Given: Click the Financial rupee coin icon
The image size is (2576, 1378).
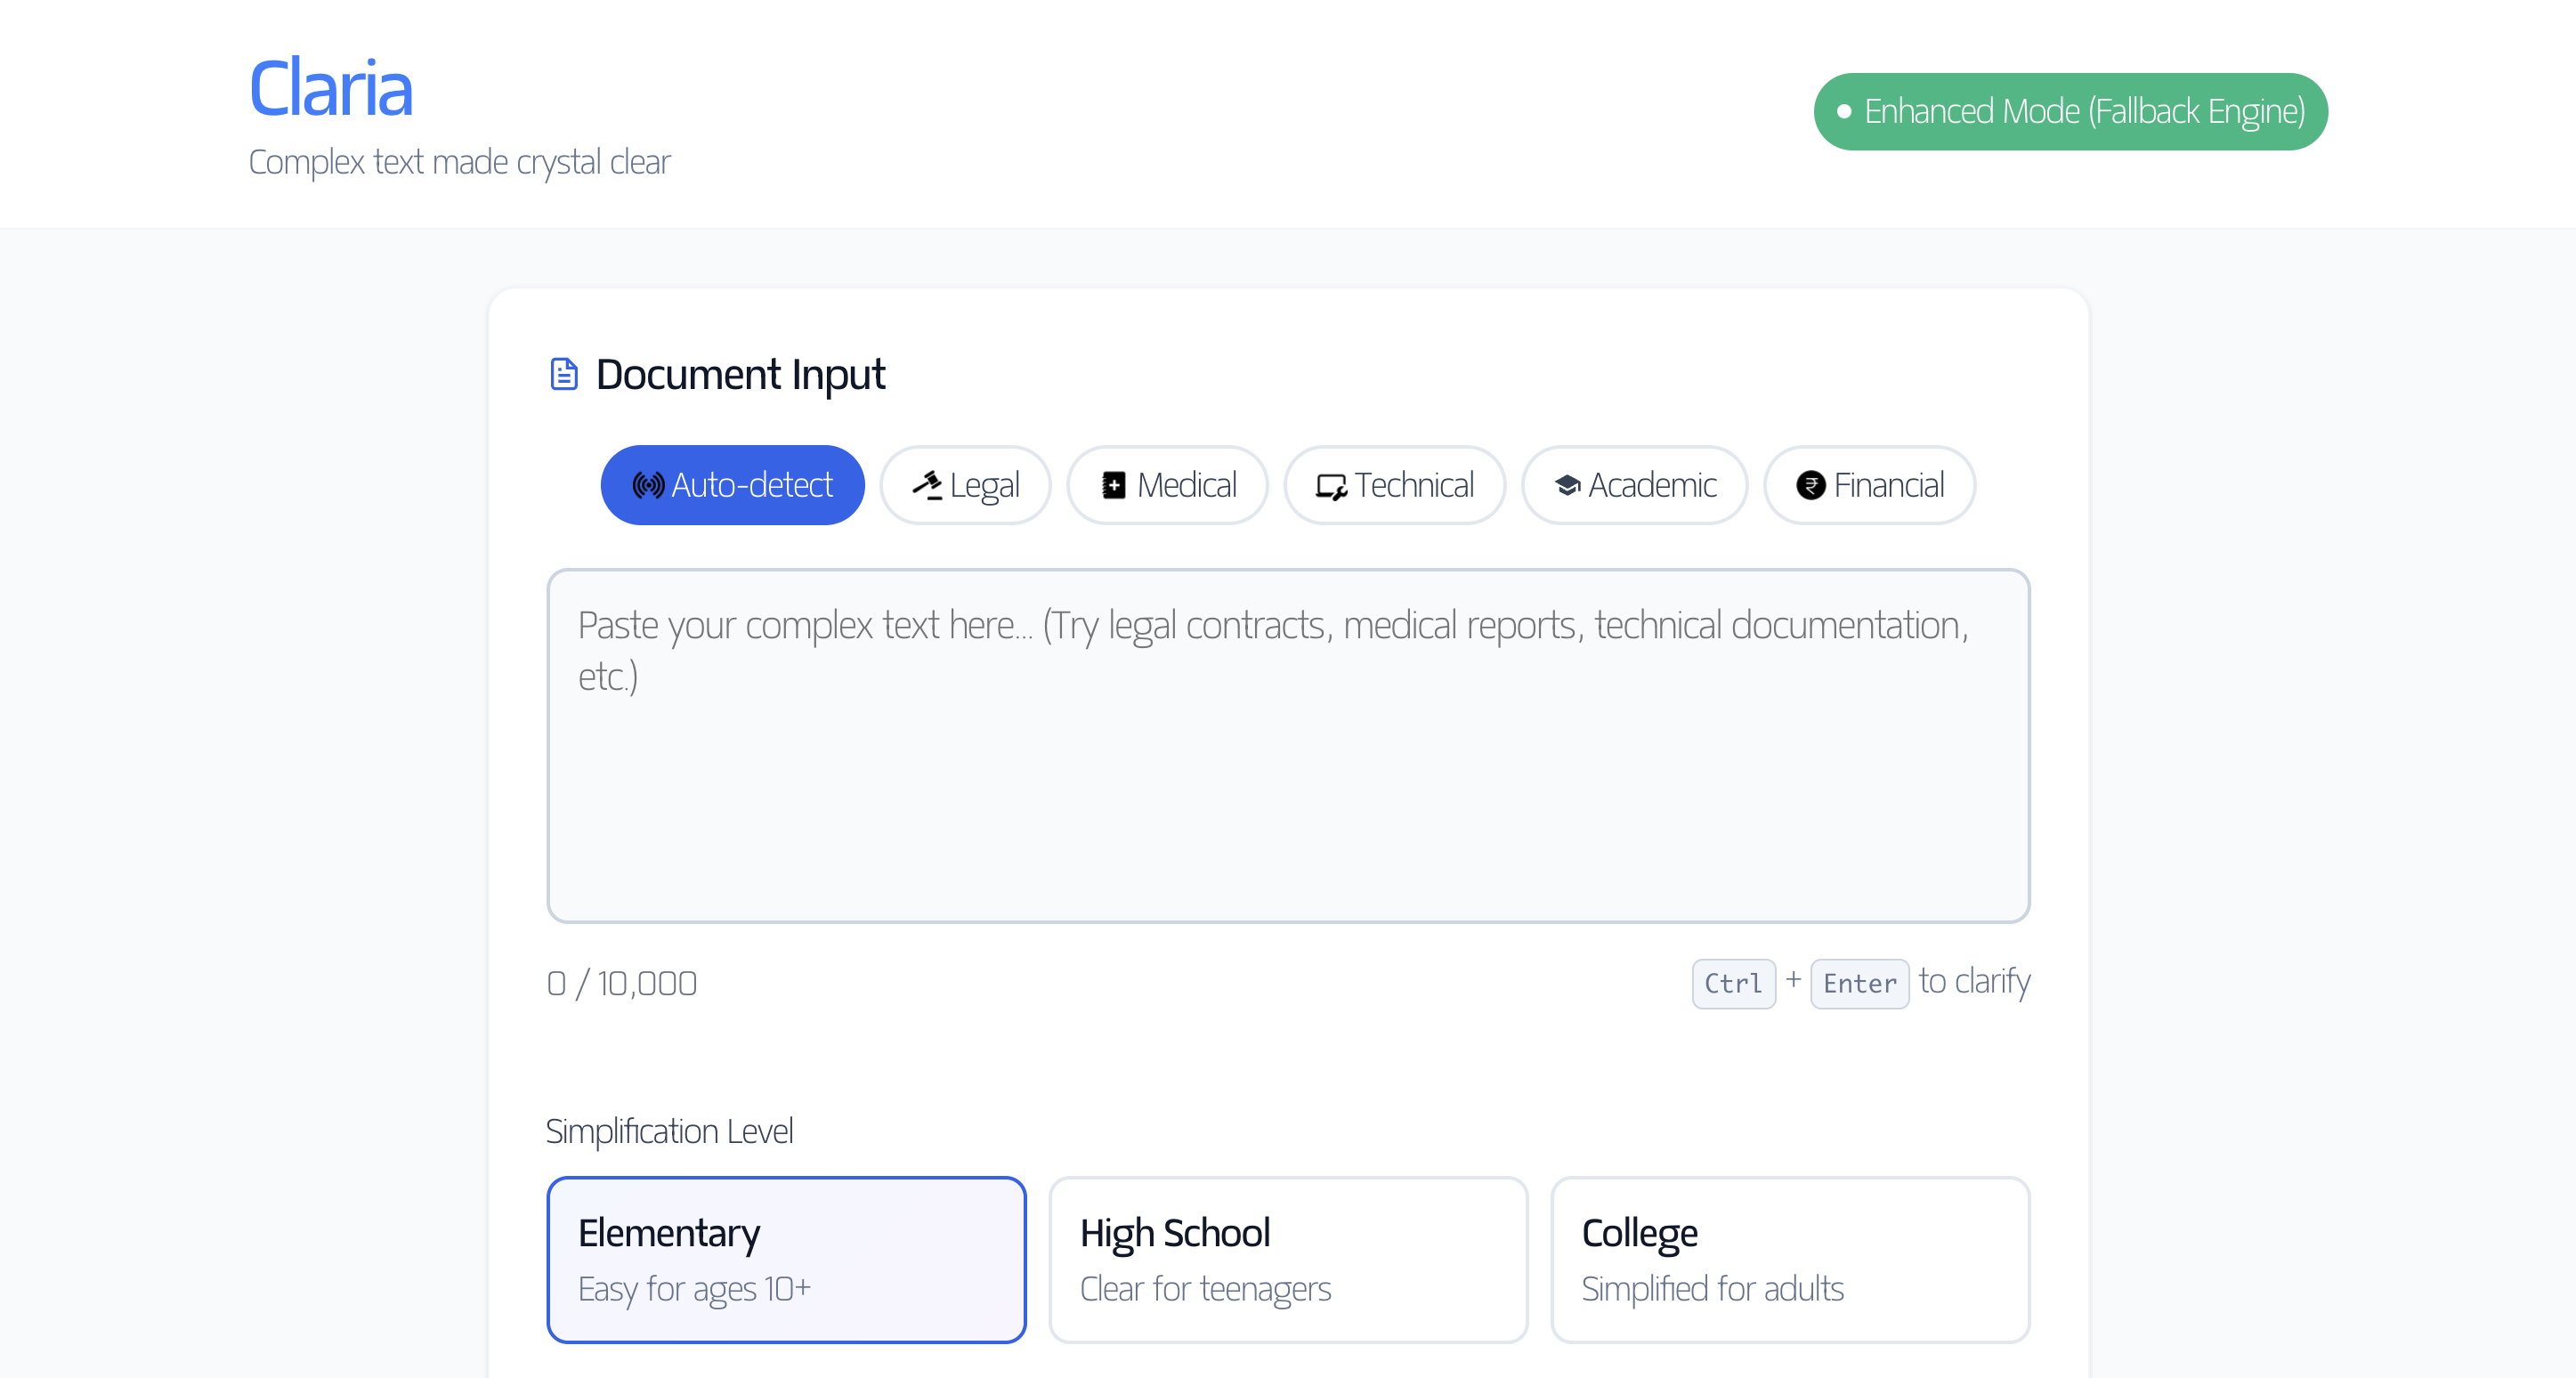Looking at the screenshot, I should point(1810,486).
